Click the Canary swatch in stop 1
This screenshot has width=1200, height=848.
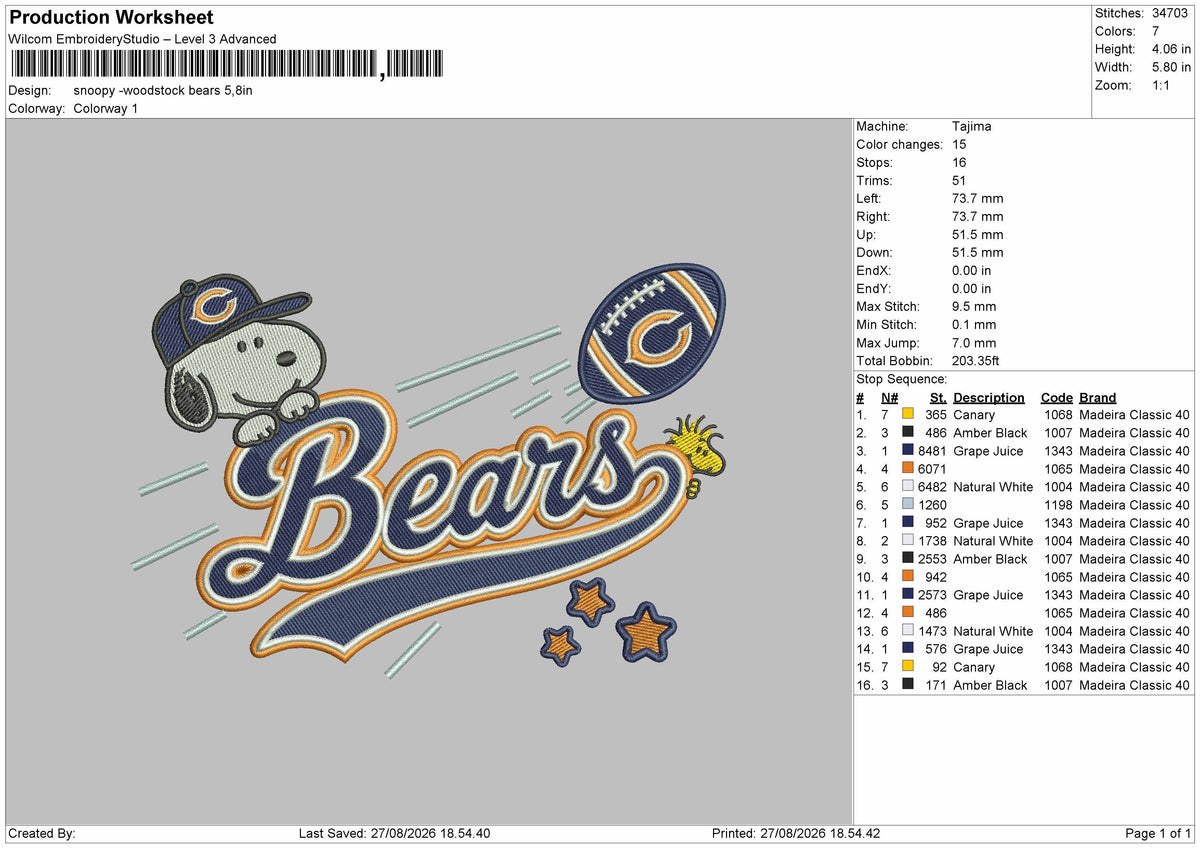pos(908,415)
